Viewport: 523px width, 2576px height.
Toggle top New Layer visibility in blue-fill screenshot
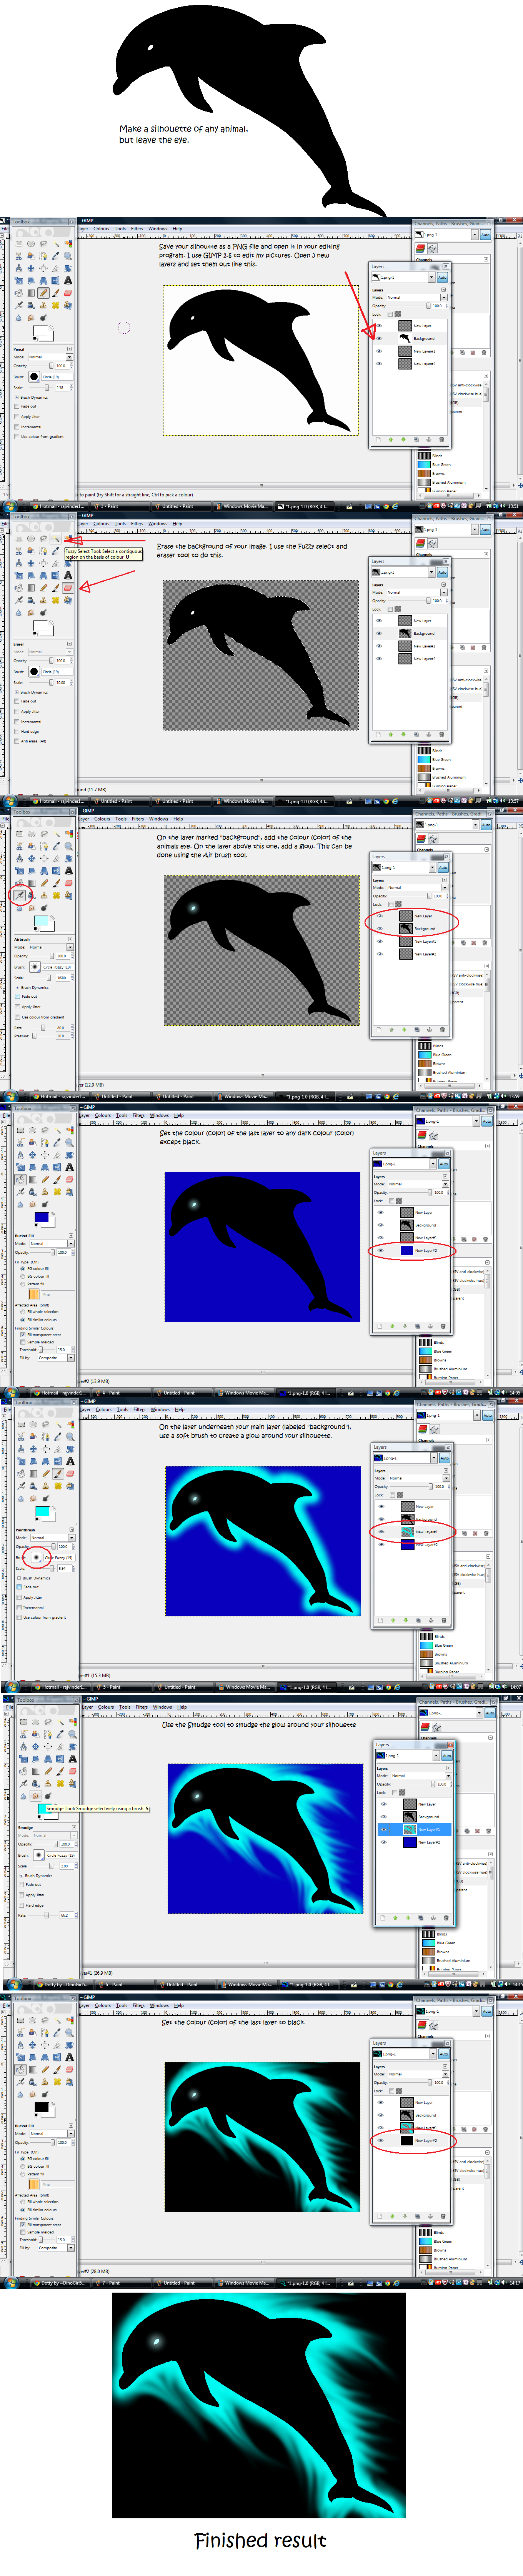click(380, 1212)
